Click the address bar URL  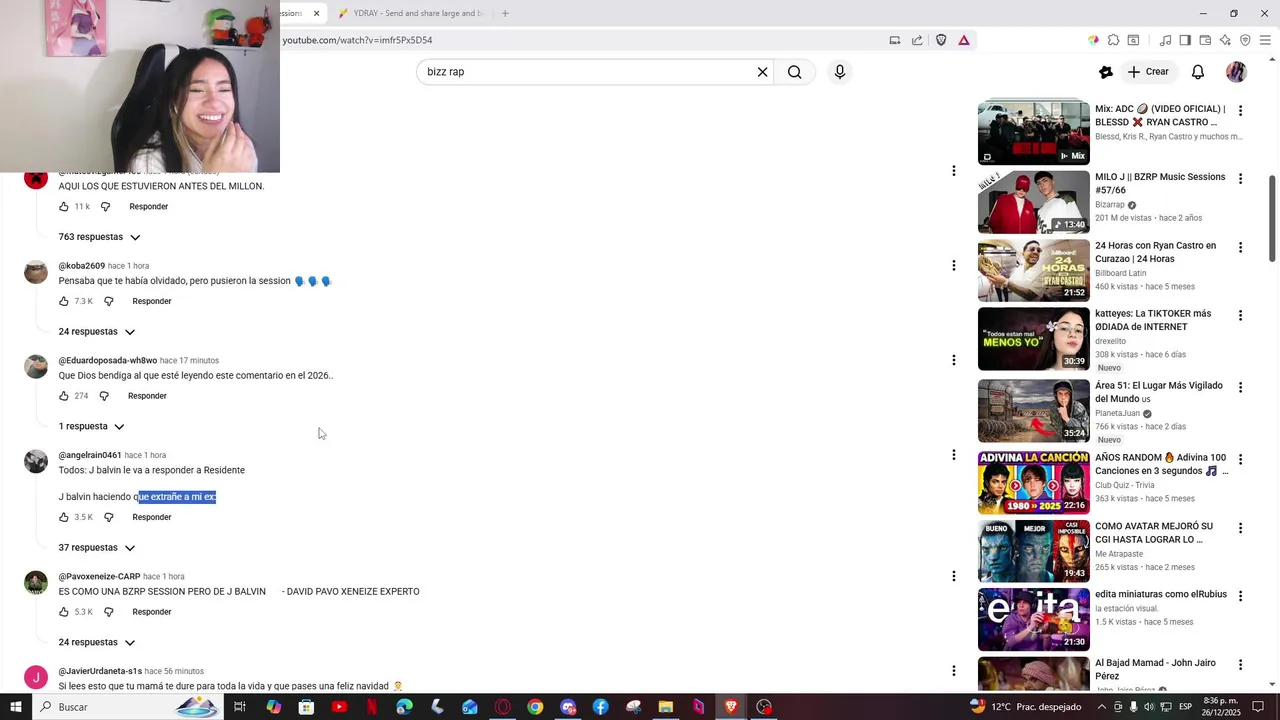(357, 40)
